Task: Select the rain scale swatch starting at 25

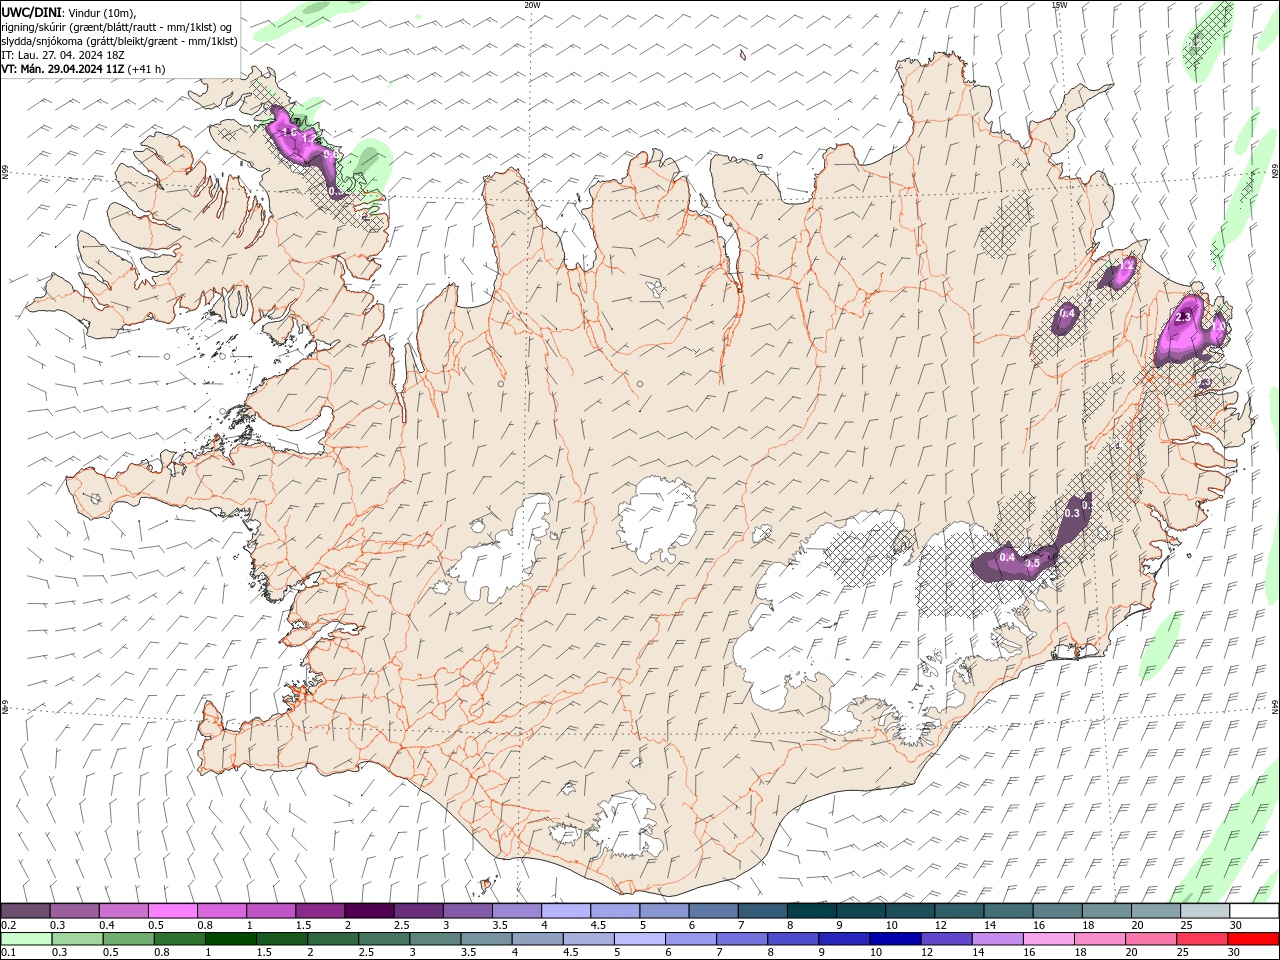Action: 1201,939
